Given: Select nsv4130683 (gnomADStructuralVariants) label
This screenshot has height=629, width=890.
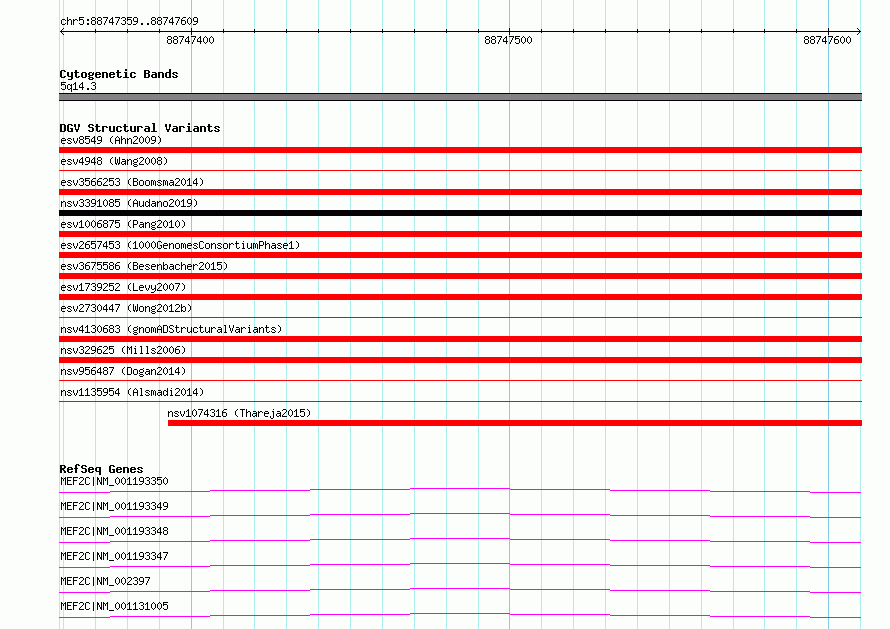Looking at the screenshot, I should 171,329.
